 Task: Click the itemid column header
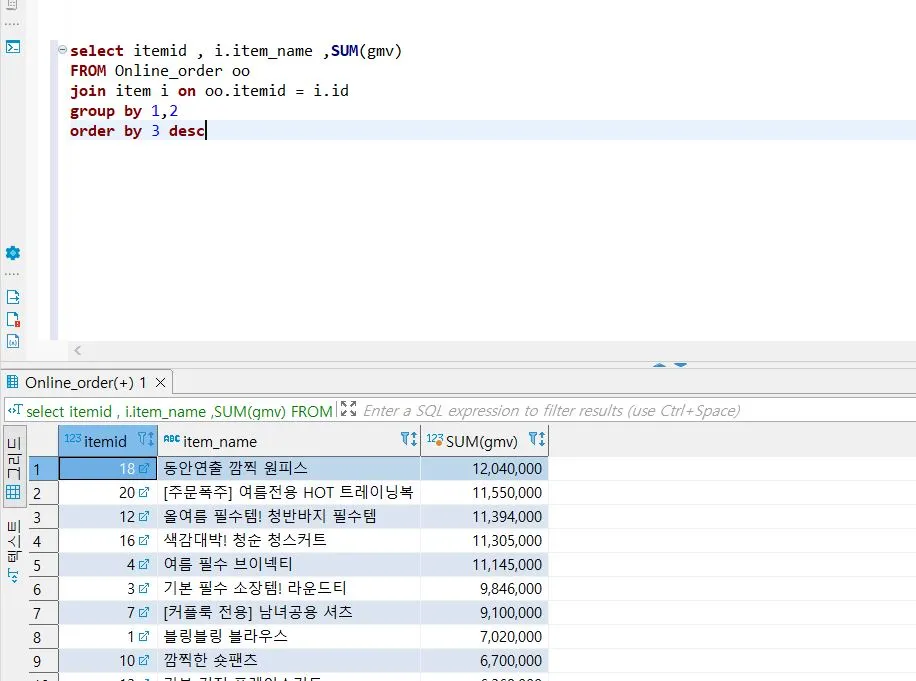(x=107, y=441)
